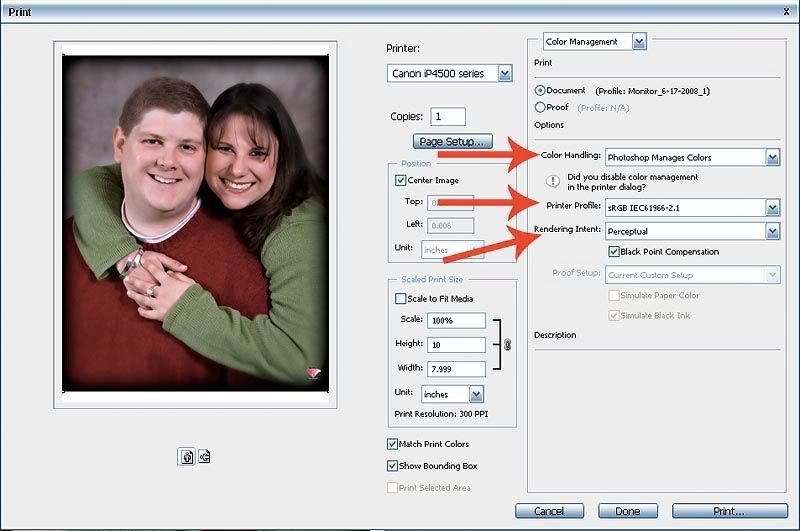800x531 pixels.
Task: Select the Proof radio button
Action: click(541, 107)
